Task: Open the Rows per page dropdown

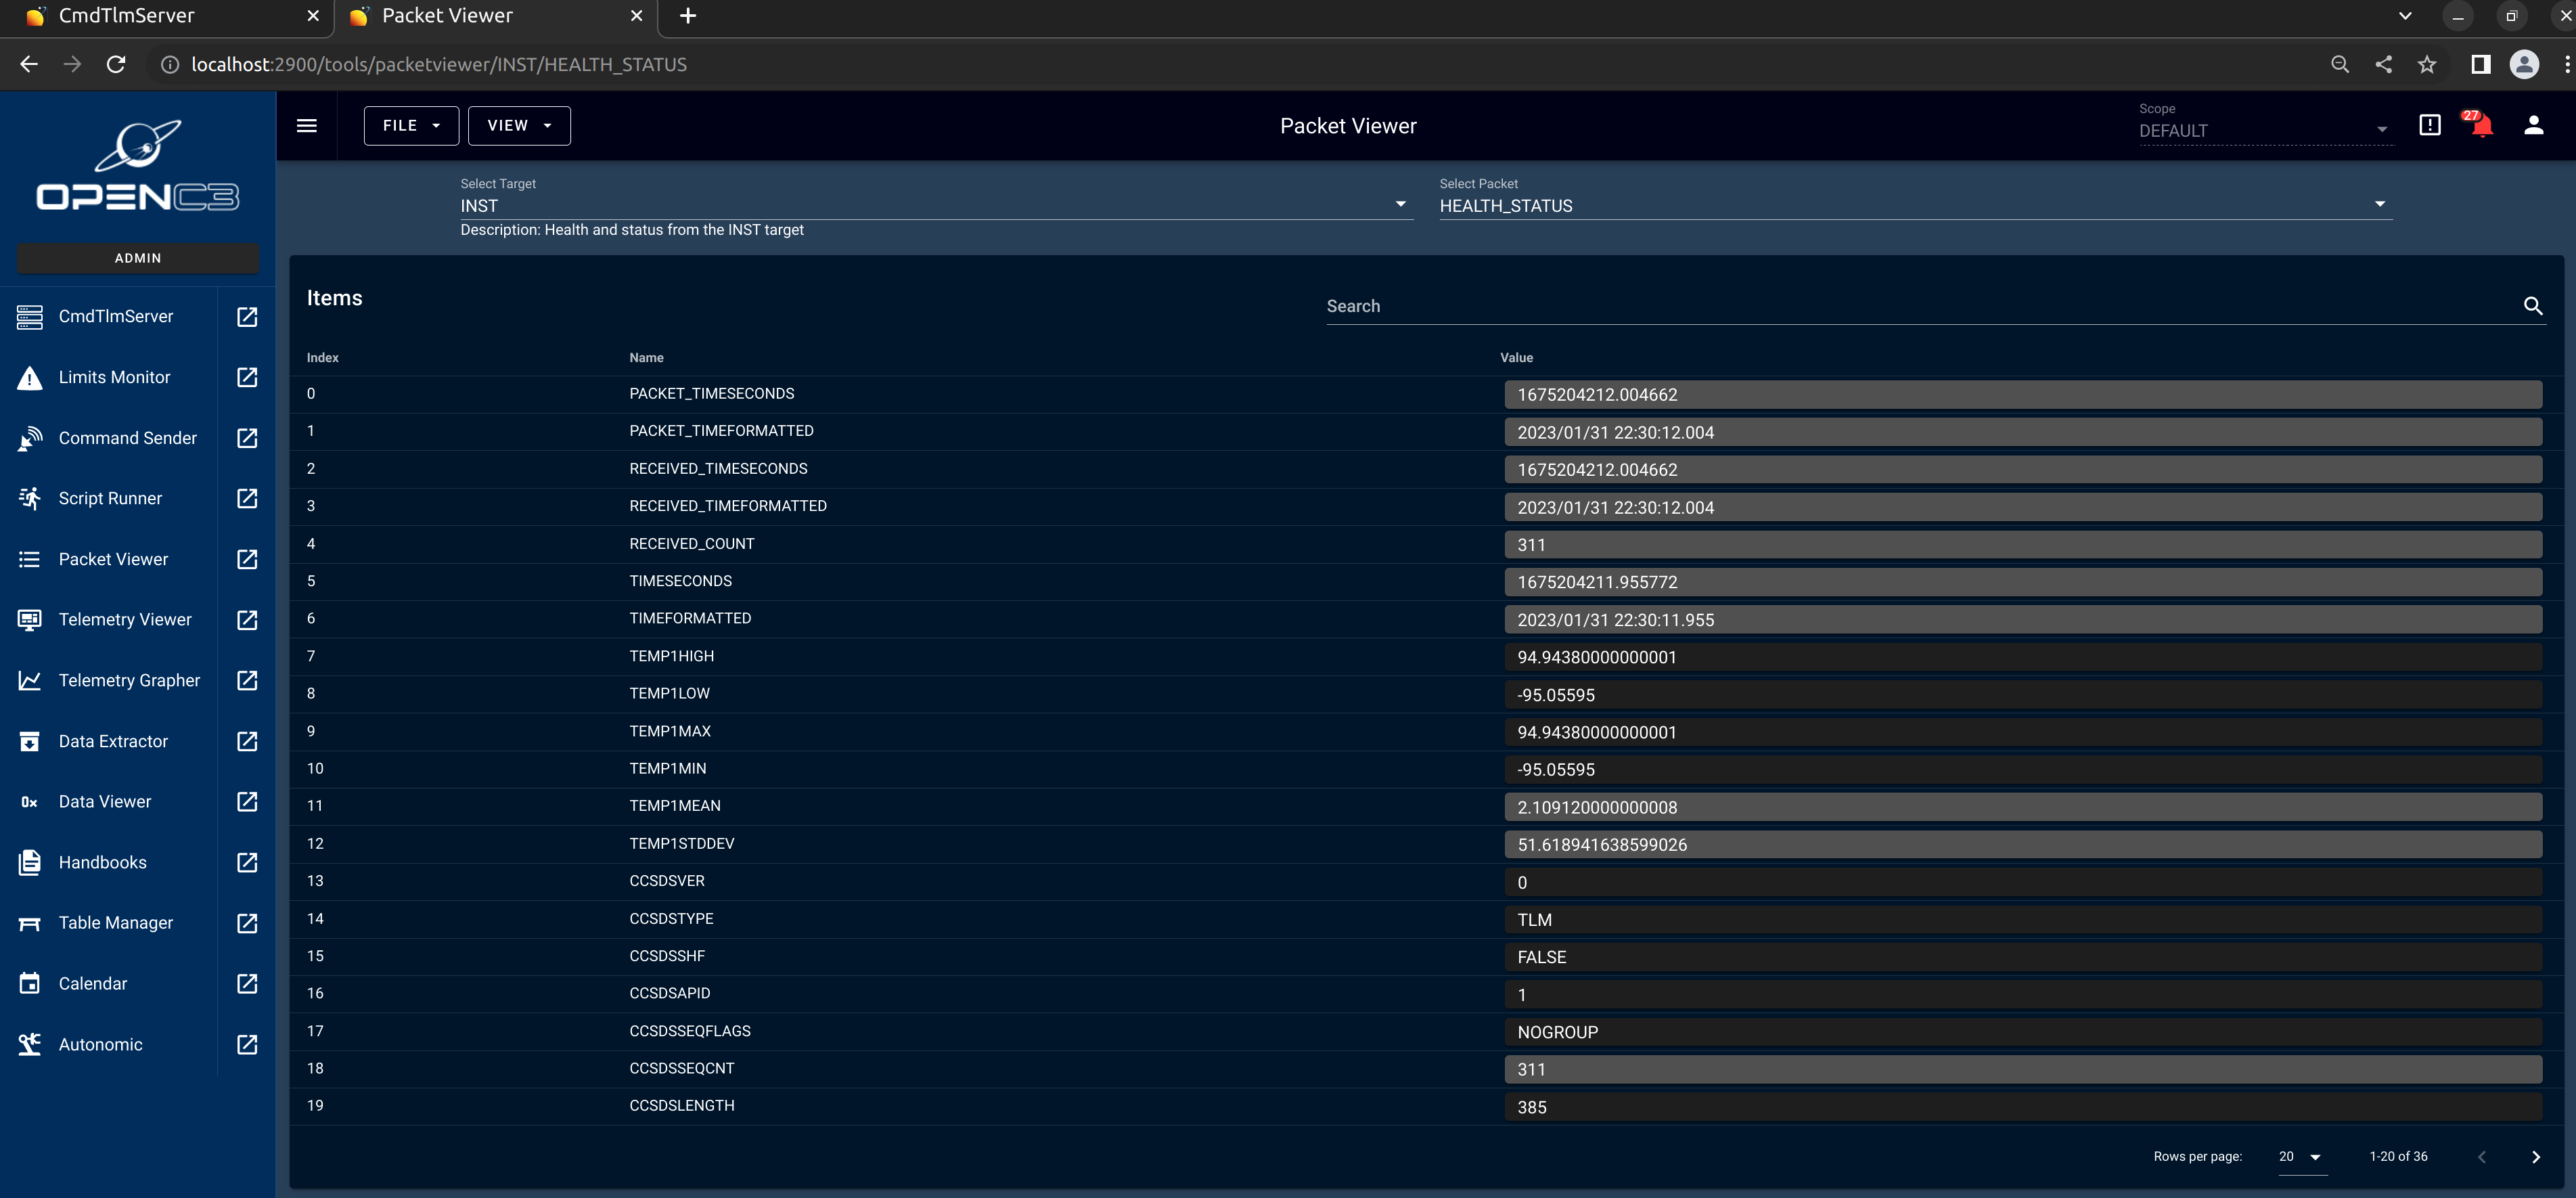Action: tap(2300, 1157)
